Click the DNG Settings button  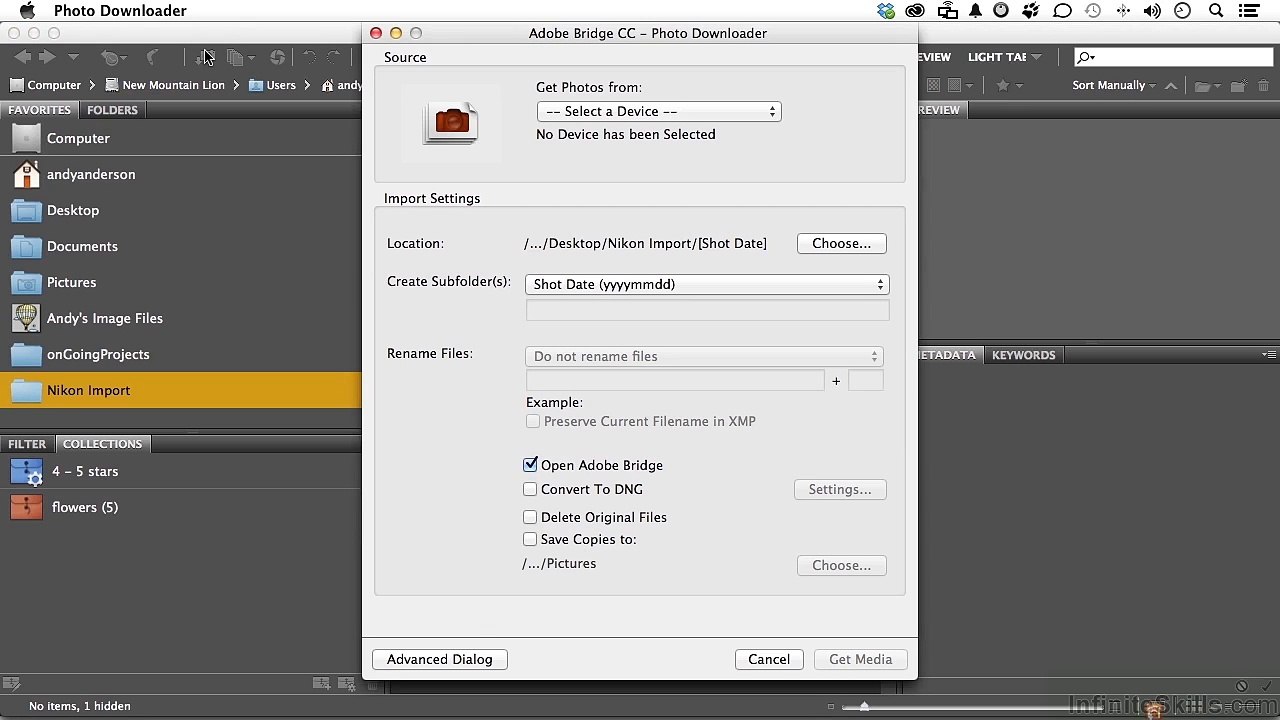tap(840, 489)
